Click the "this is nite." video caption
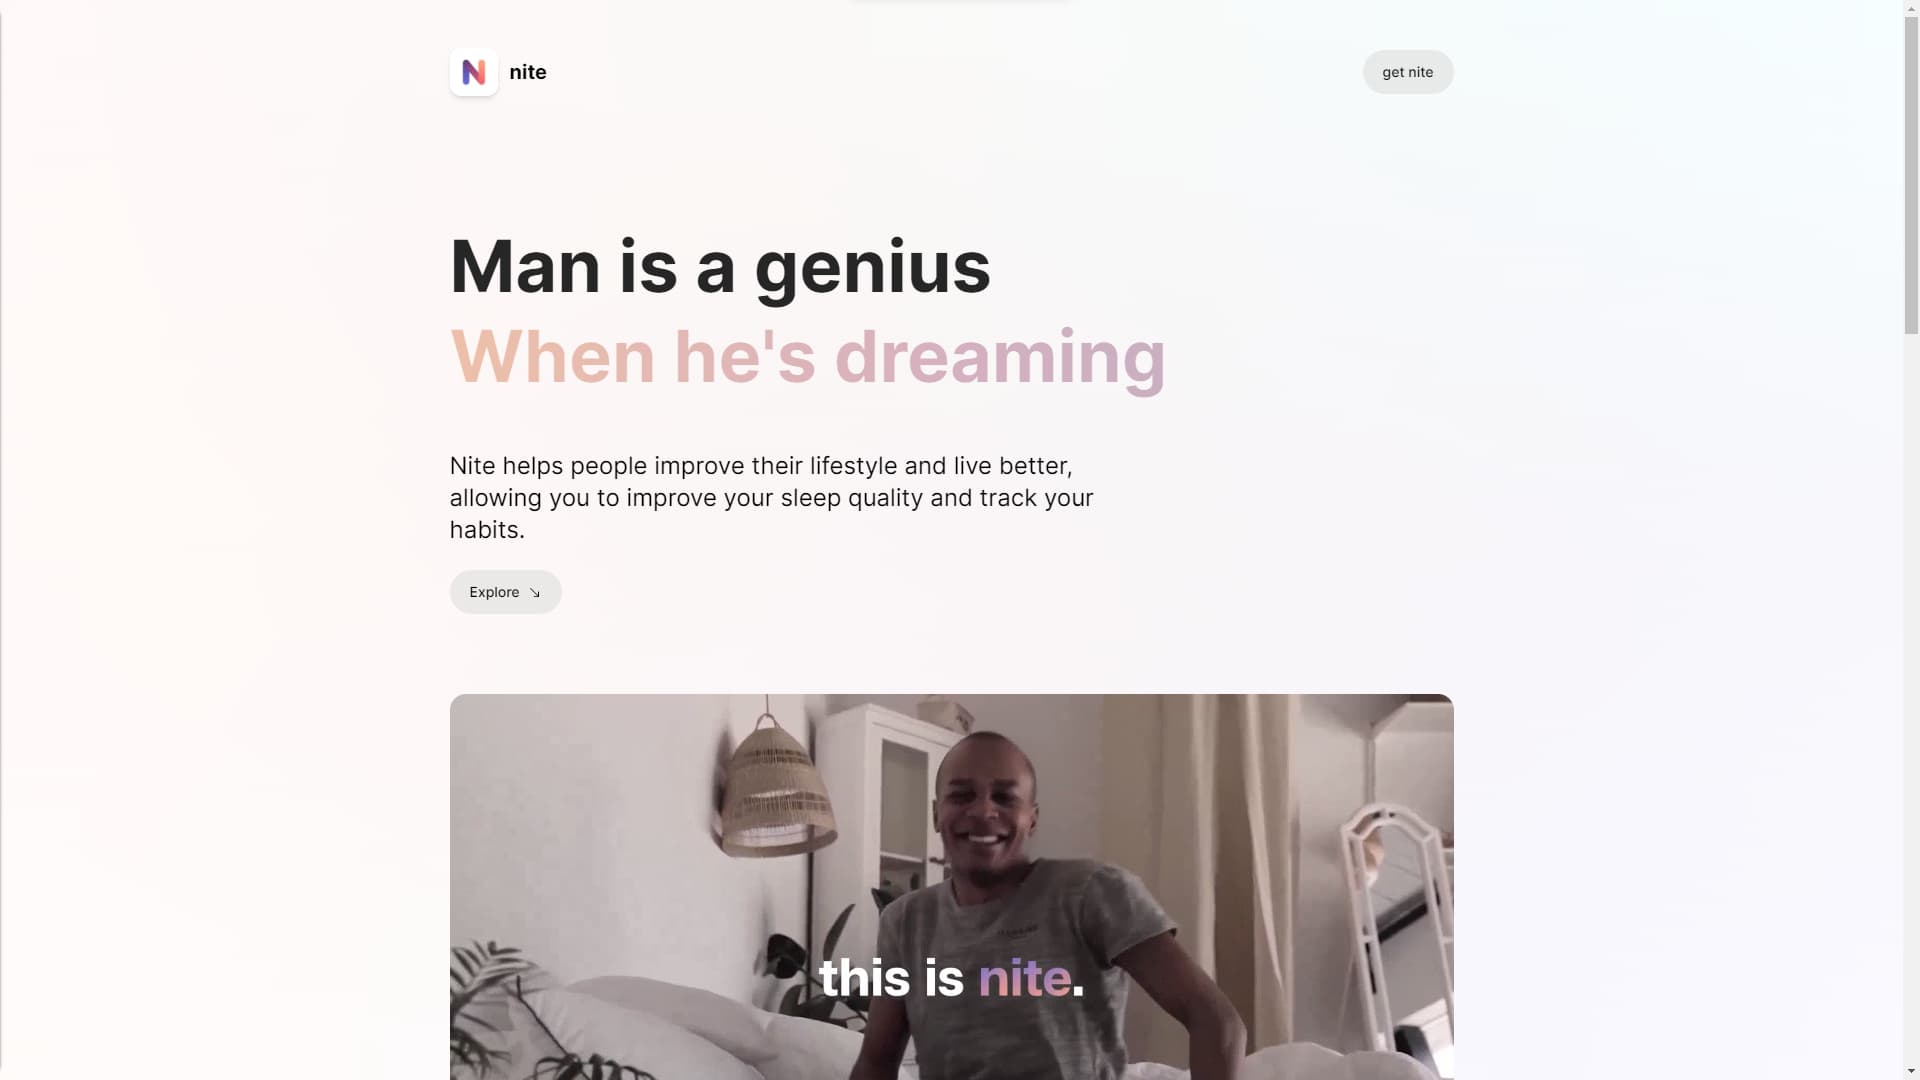 951,977
